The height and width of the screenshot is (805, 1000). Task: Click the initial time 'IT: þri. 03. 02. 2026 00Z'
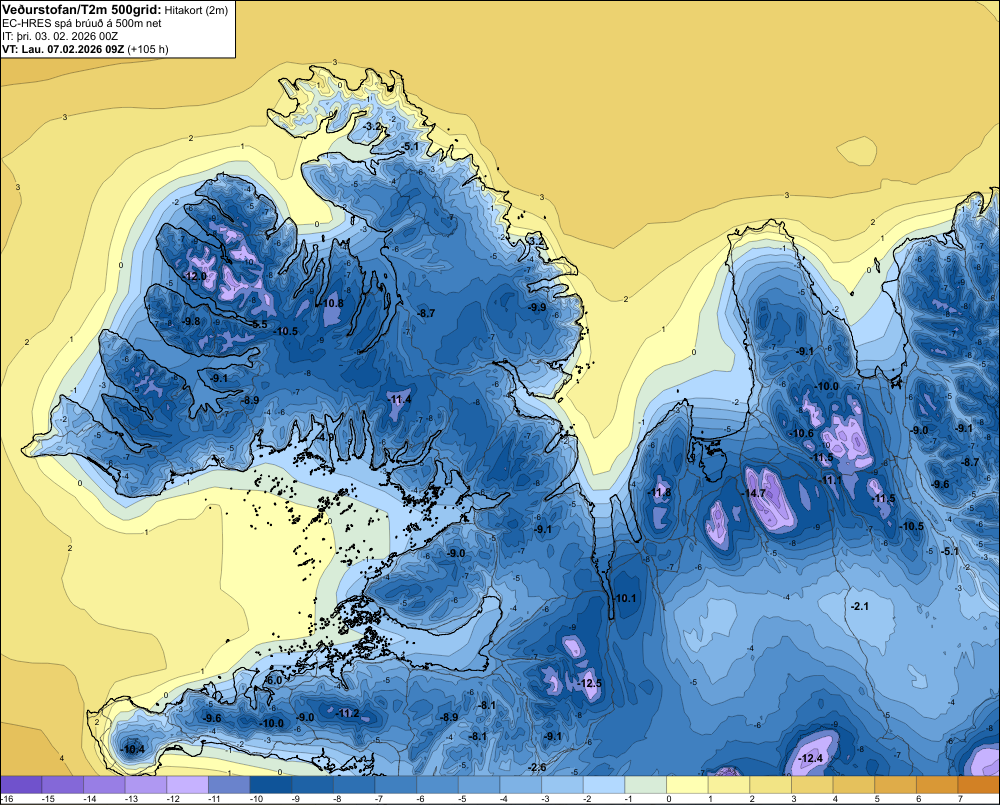tap(60, 36)
